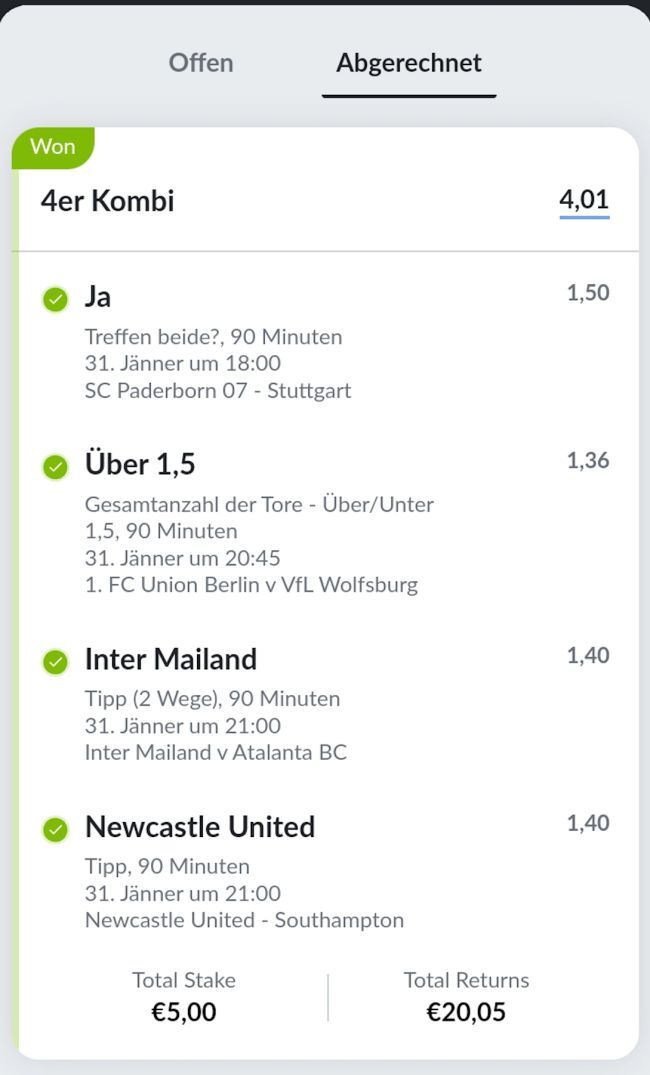
Task: Select the 4er Kombi bet title
Action: [x=107, y=201]
